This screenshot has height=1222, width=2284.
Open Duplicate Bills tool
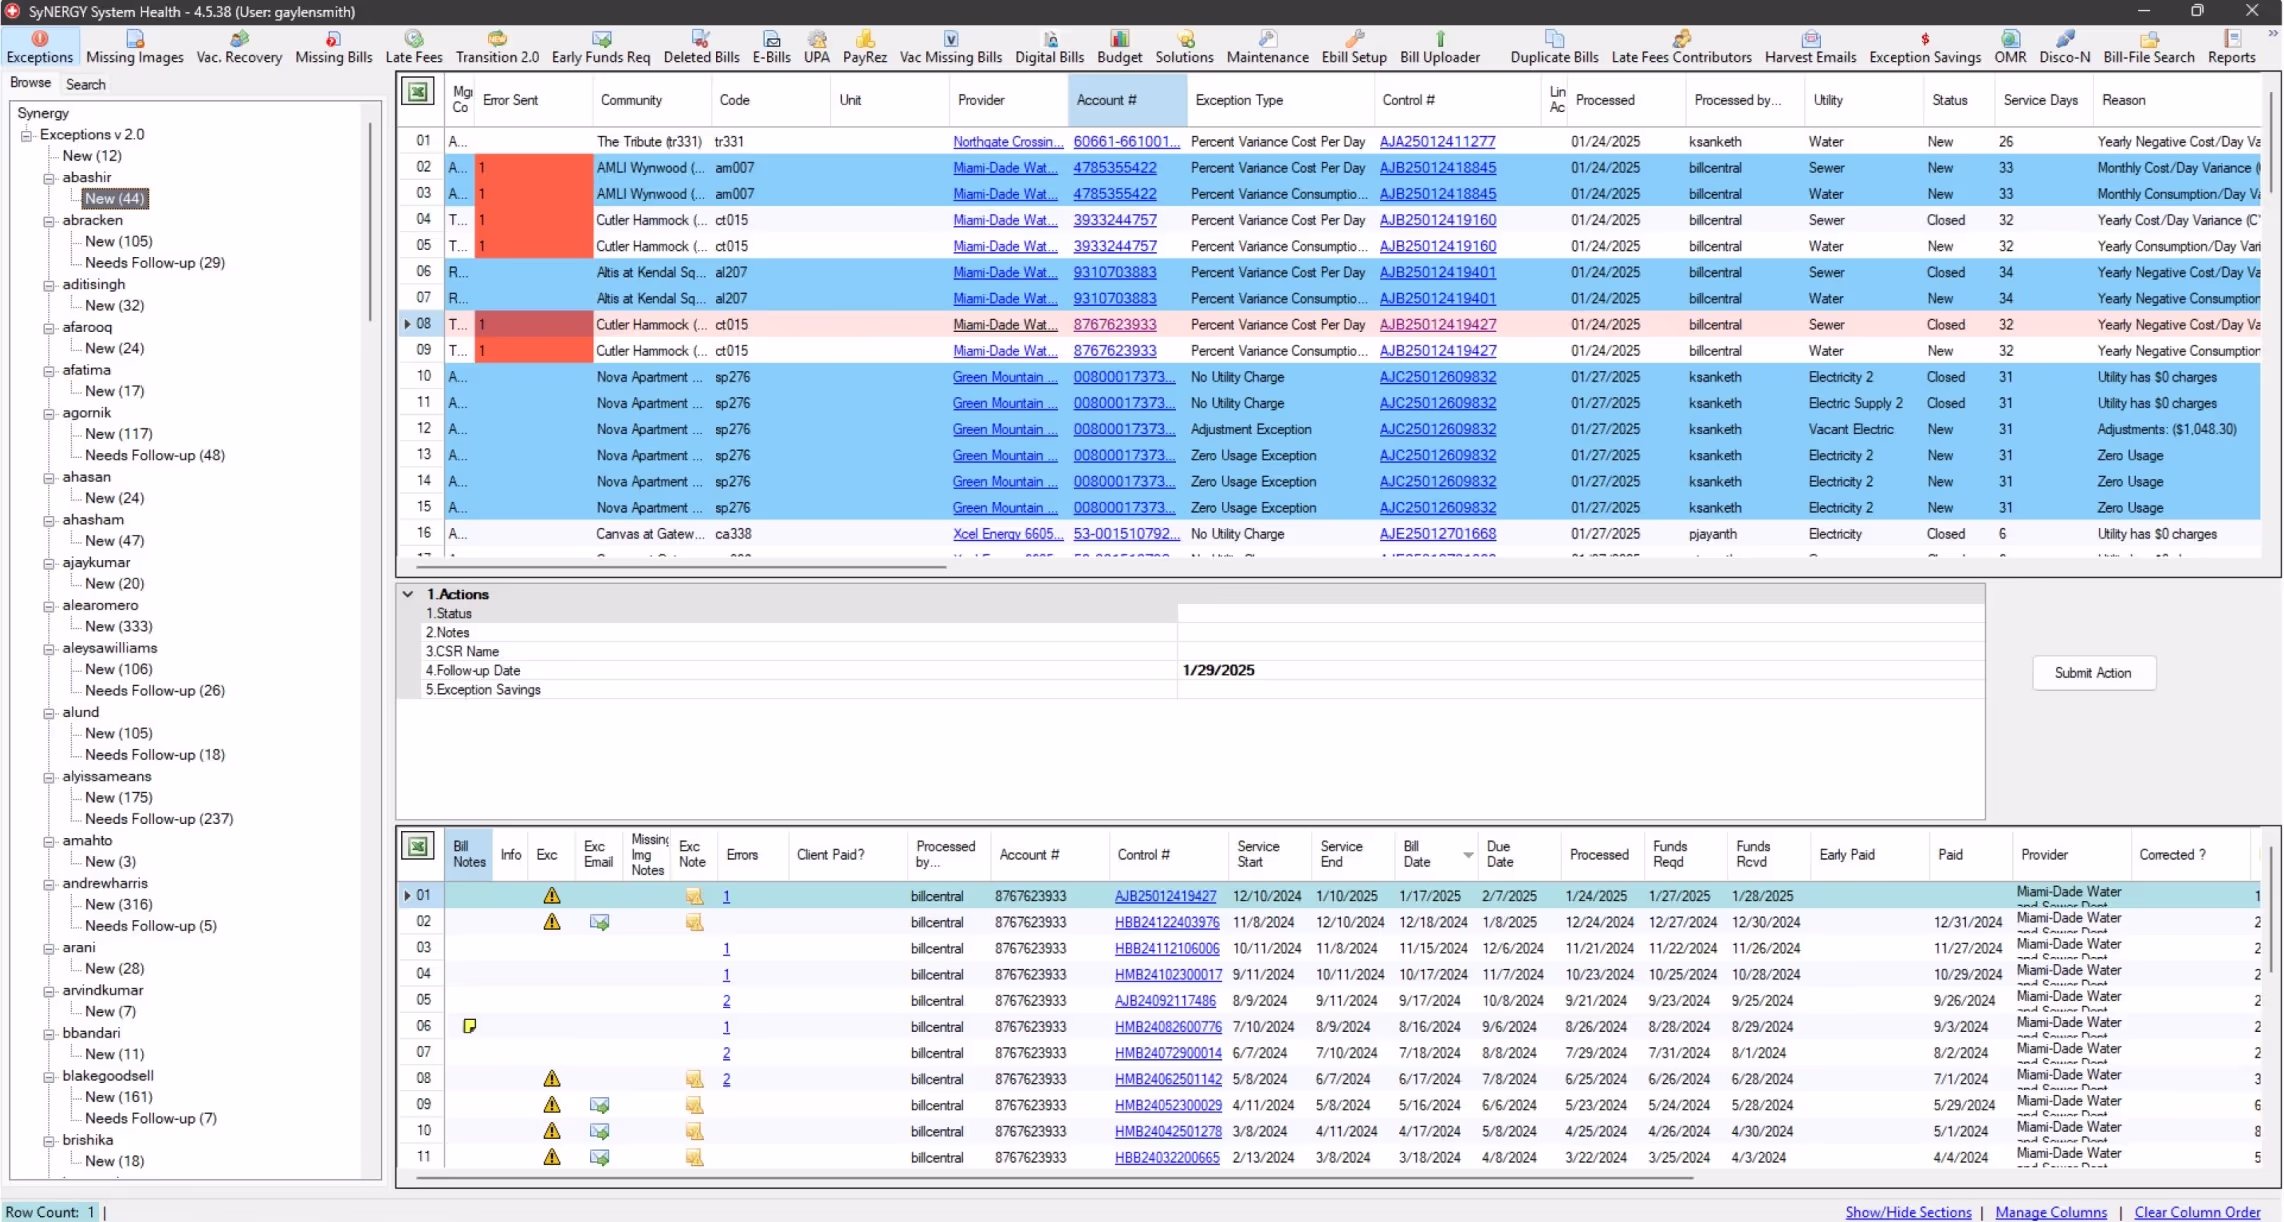tap(1553, 47)
